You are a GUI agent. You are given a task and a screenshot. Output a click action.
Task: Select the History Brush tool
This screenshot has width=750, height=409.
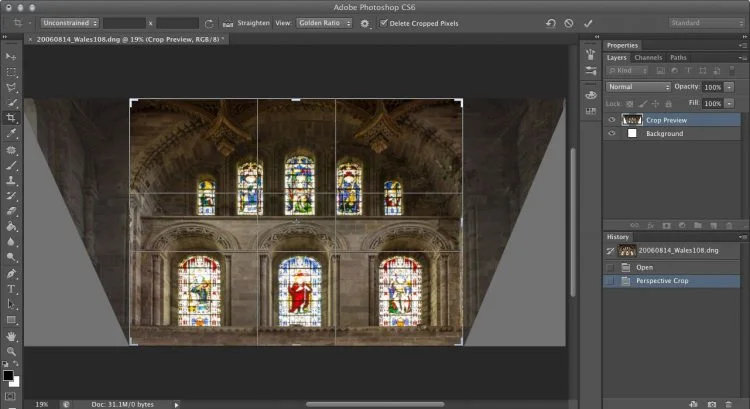point(11,196)
